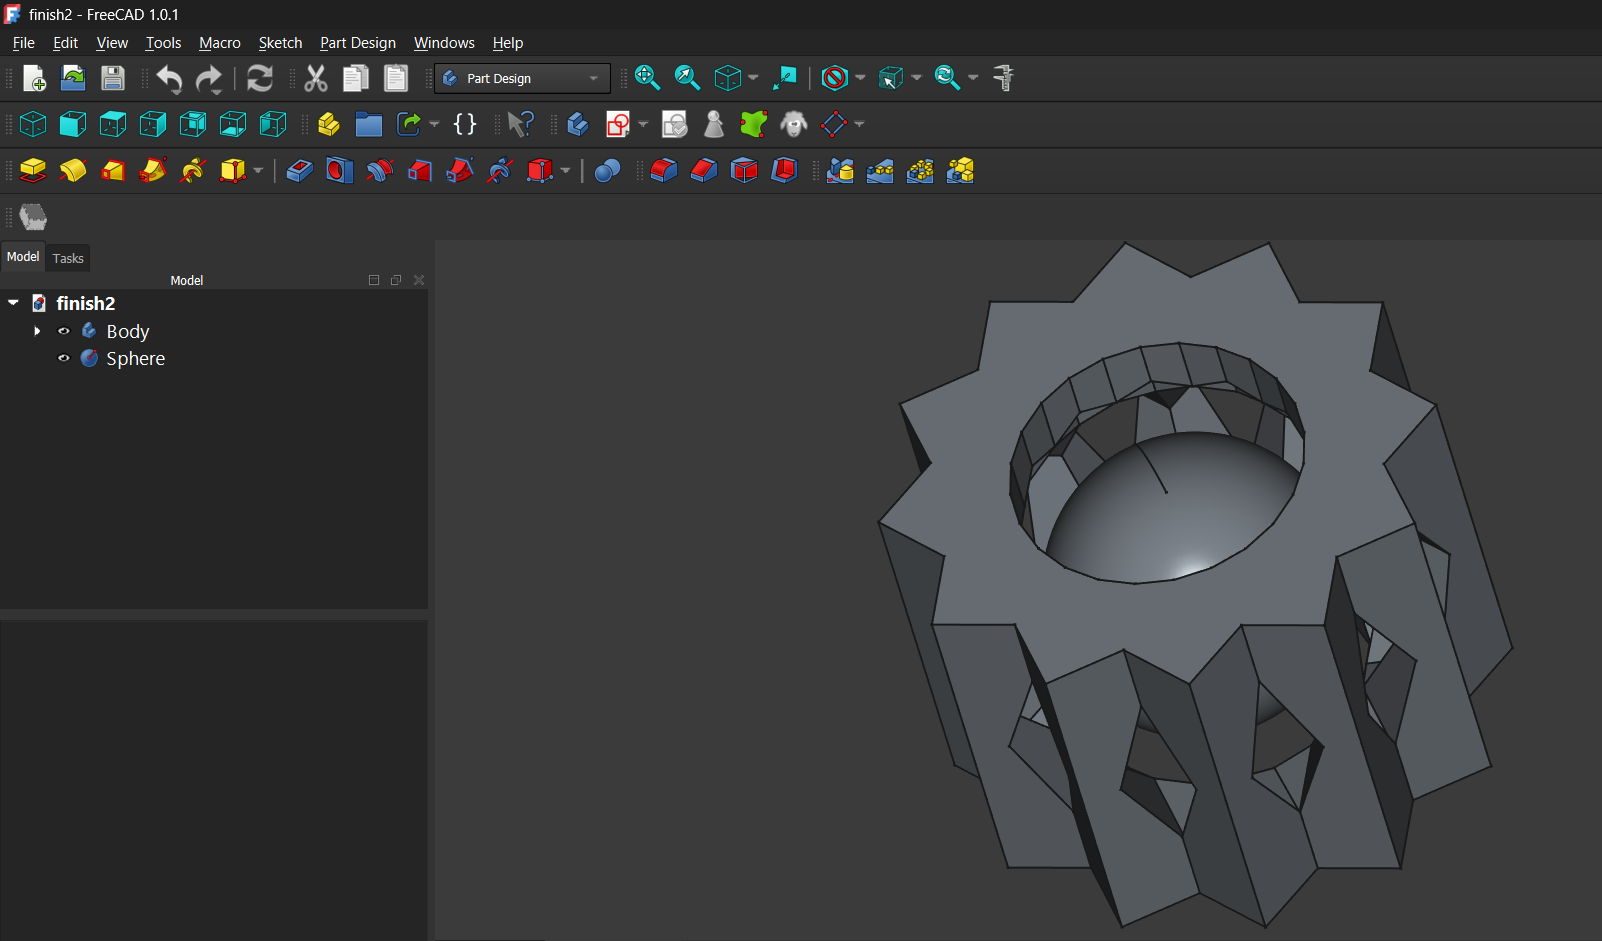The image size is (1602, 941).
Task: Collapse the finish2 document tree
Action: coord(14,303)
